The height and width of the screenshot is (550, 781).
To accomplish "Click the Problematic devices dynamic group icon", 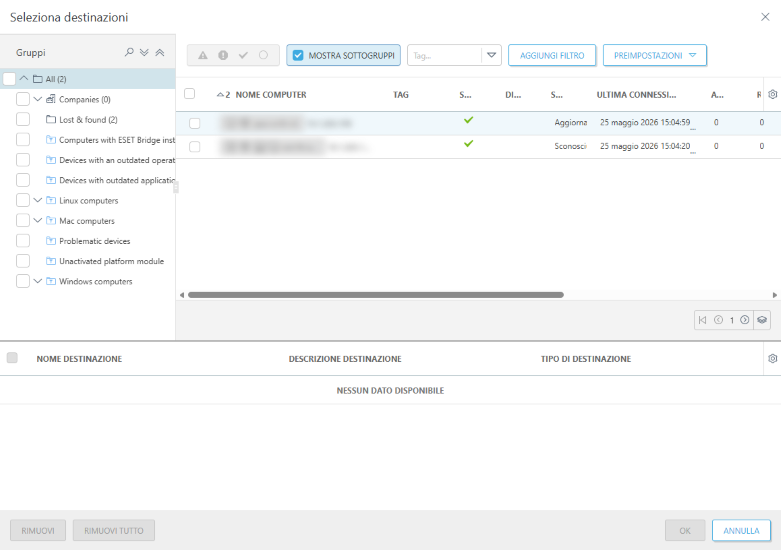I will point(51,241).
